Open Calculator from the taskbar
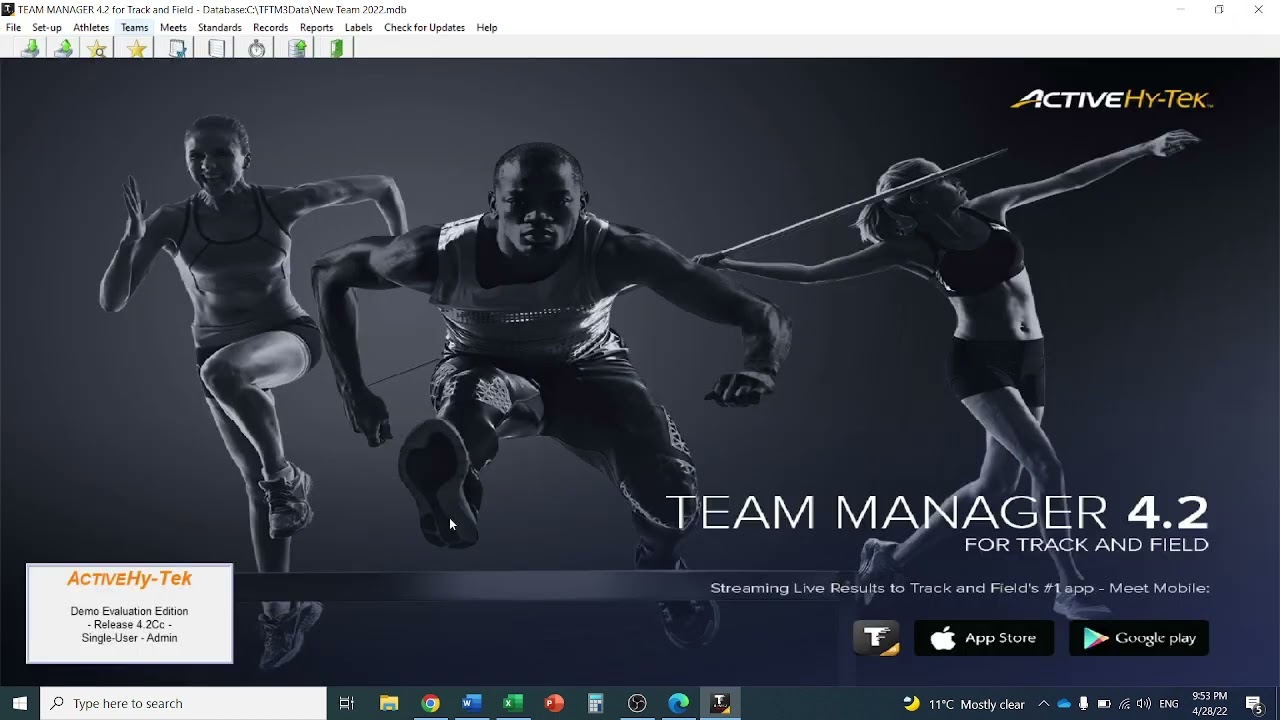Screen dimensions: 1280x720 pos(596,703)
